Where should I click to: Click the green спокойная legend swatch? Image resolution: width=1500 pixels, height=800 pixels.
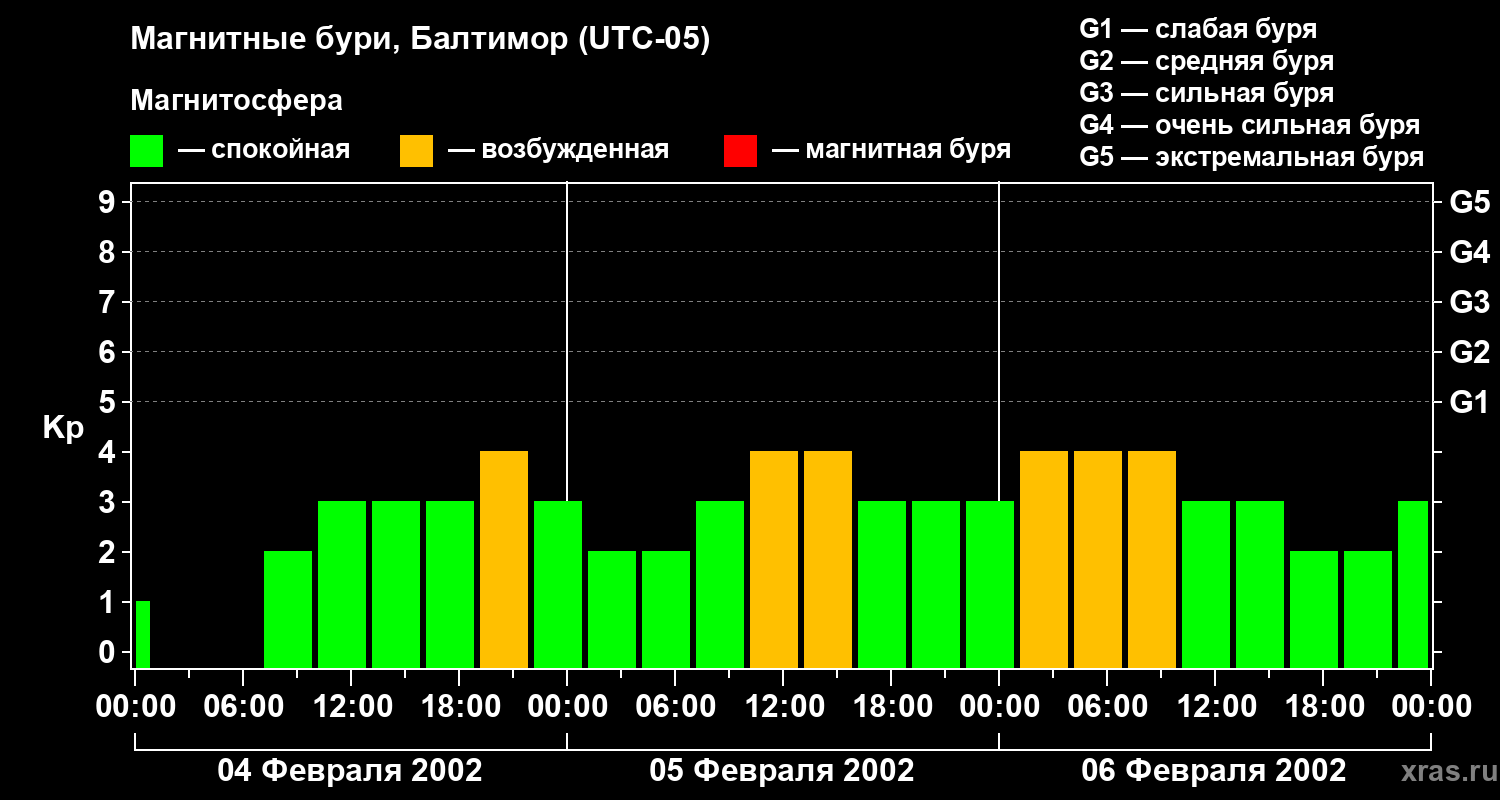(146, 151)
